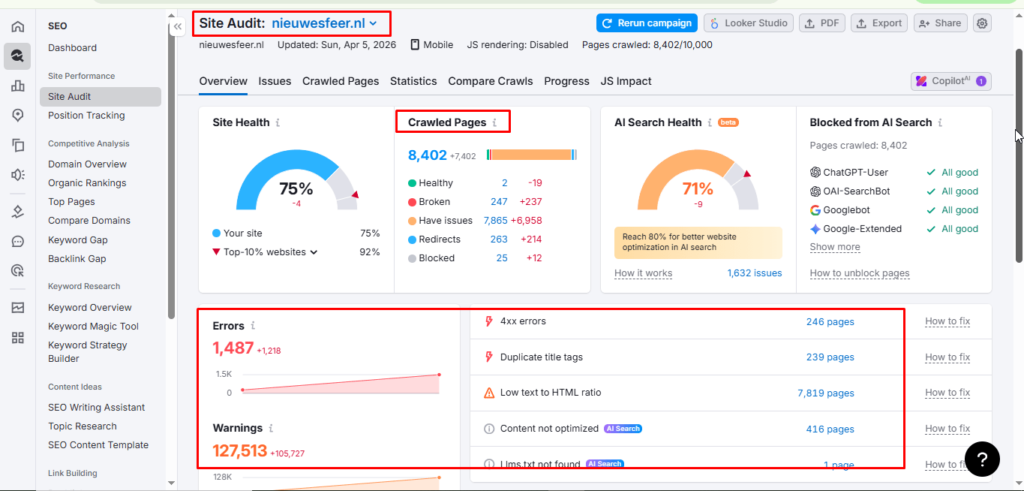This screenshot has width=1024, height=491.
Task: Click the Export button
Action: click(x=879, y=23)
